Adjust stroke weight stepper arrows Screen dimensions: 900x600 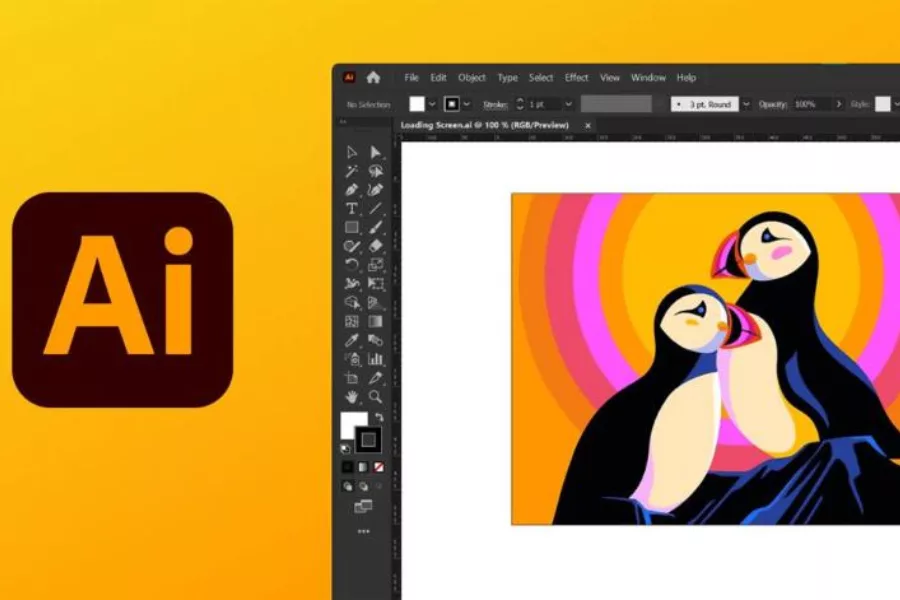(520, 104)
